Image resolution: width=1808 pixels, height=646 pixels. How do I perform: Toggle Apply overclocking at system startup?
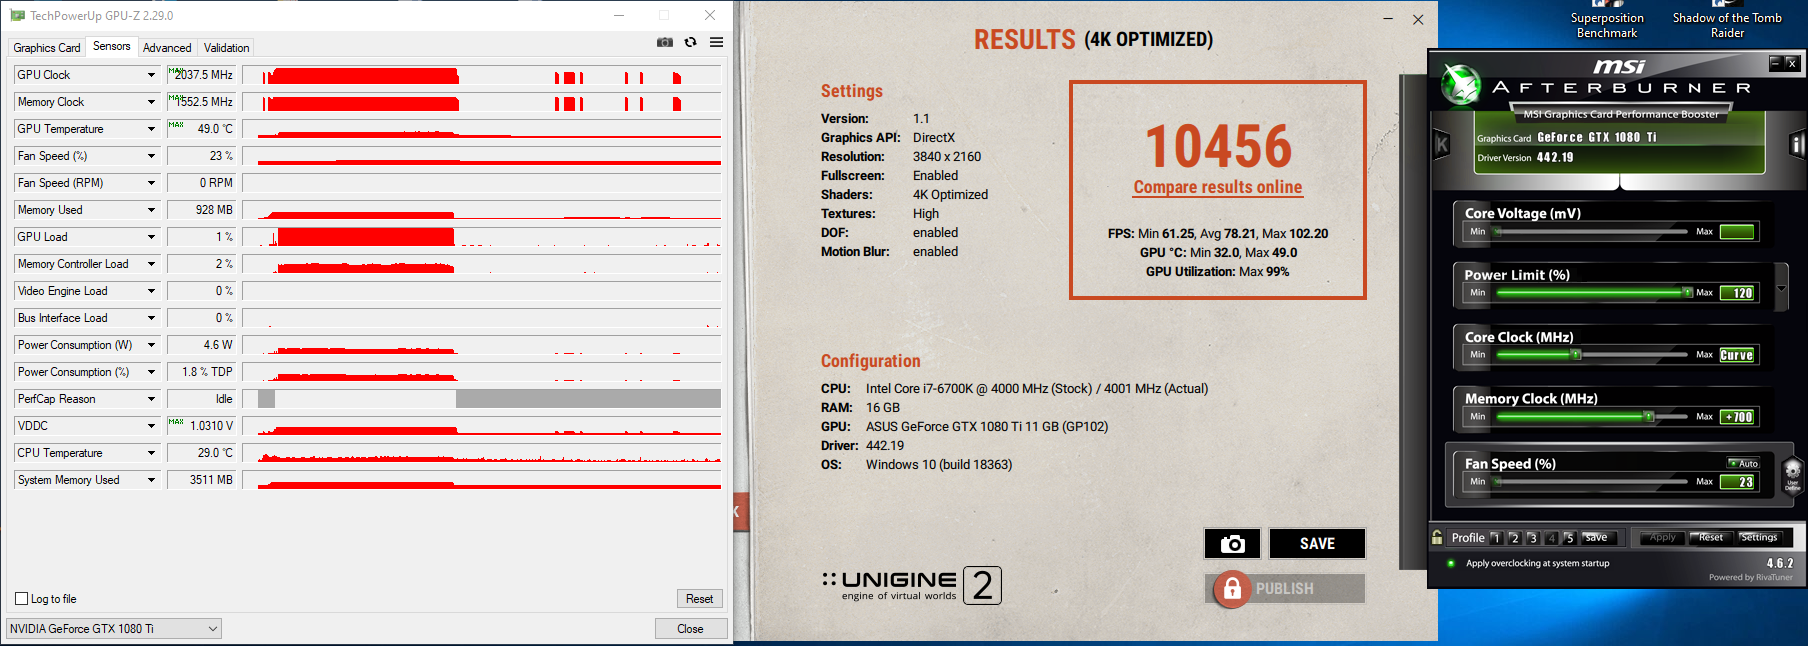[x=1451, y=563]
